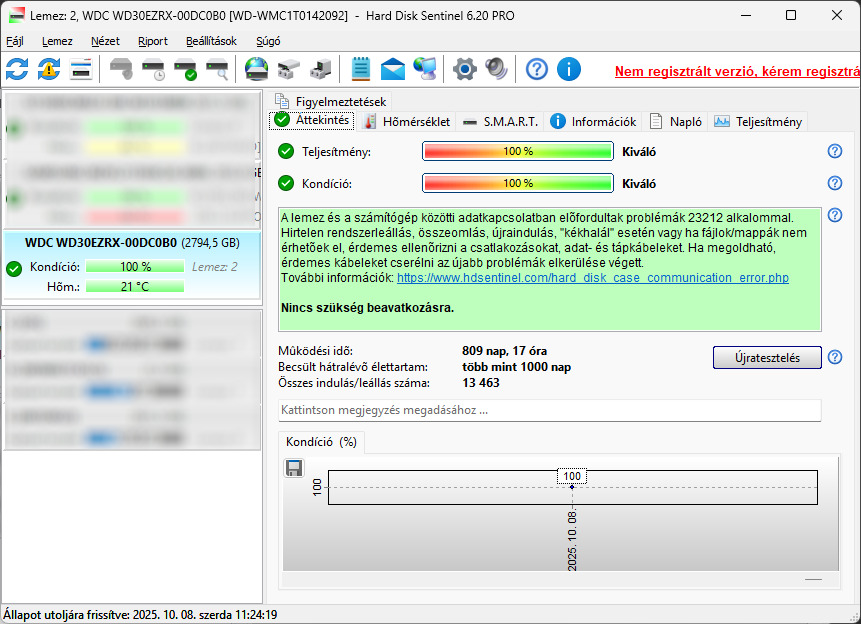Click the globe with monitor toolbar icon
The width and height of the screenshot is (861, 624).
pos(424,70)
